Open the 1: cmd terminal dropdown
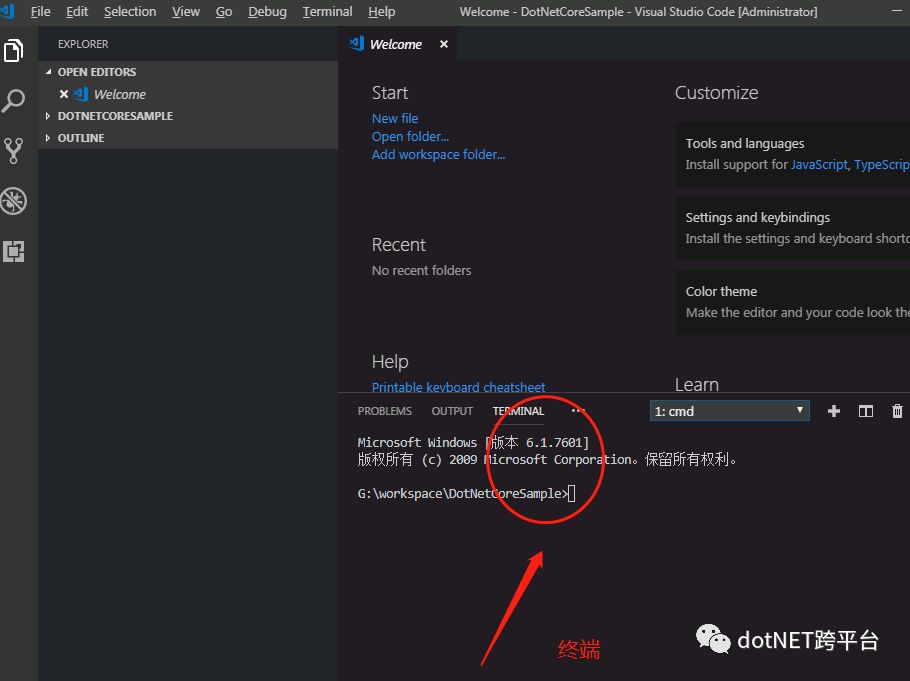The height and width of the screenshot is (681, 910). click(x=730, y=411)
